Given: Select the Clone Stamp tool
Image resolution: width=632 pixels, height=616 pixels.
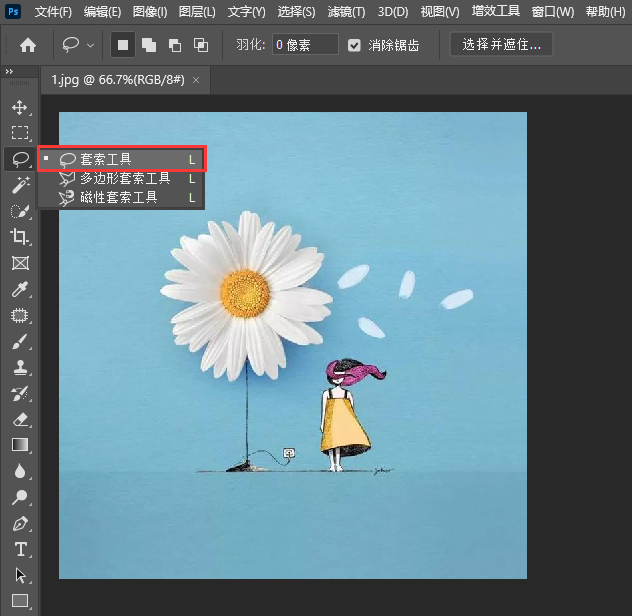Looking at the screenshot, I should pyautogui.click(x=19, y=367).
